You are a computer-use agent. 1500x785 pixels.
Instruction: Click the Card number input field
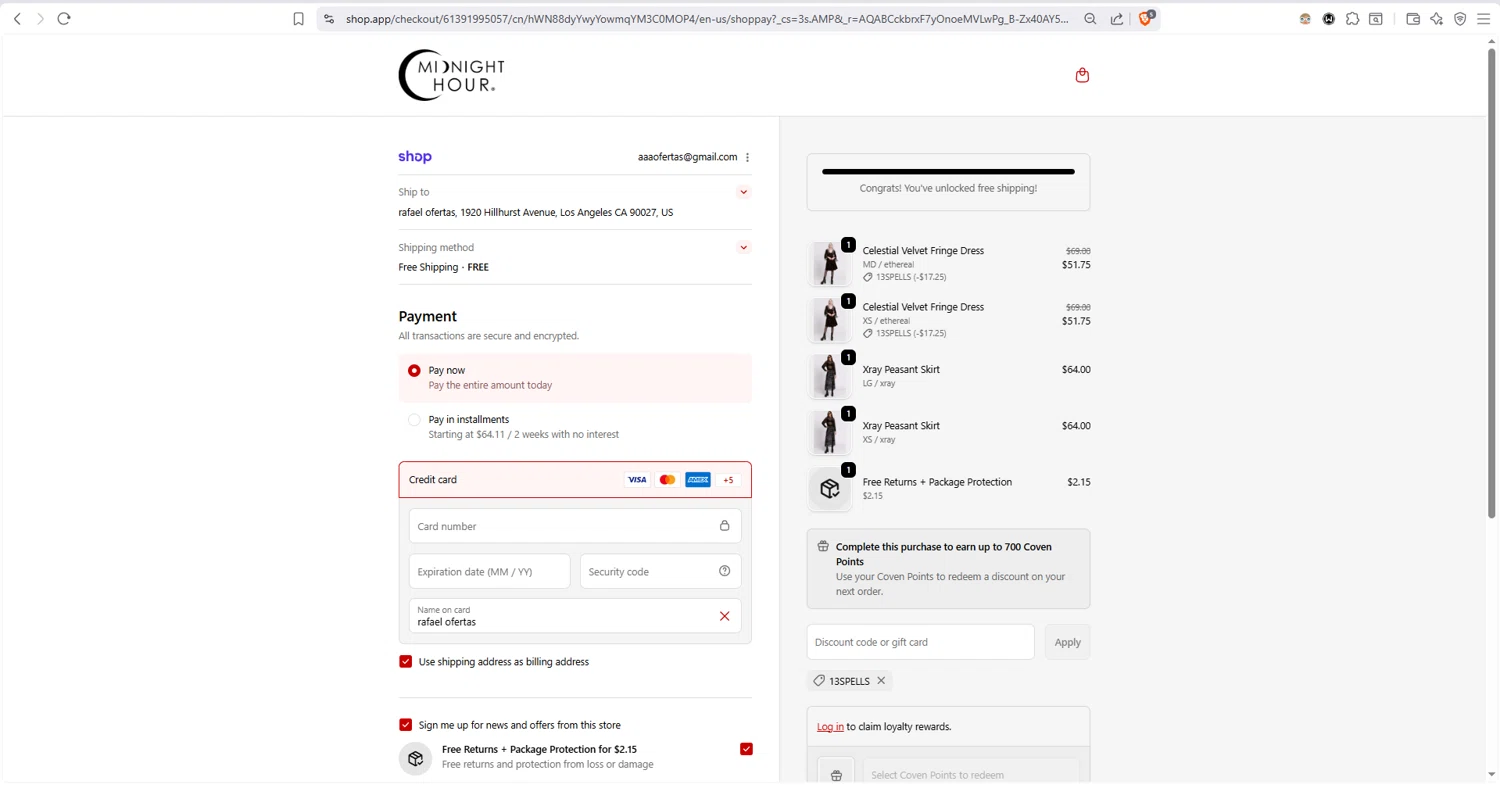575,526
